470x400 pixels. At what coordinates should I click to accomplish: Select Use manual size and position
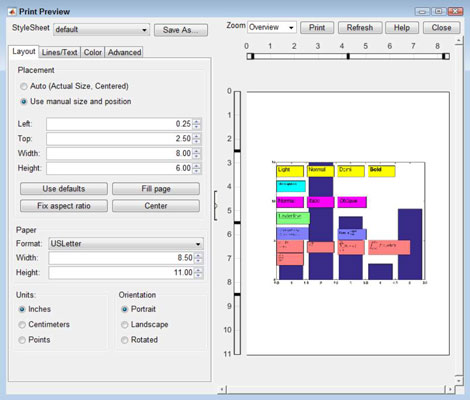coord(76,102)
